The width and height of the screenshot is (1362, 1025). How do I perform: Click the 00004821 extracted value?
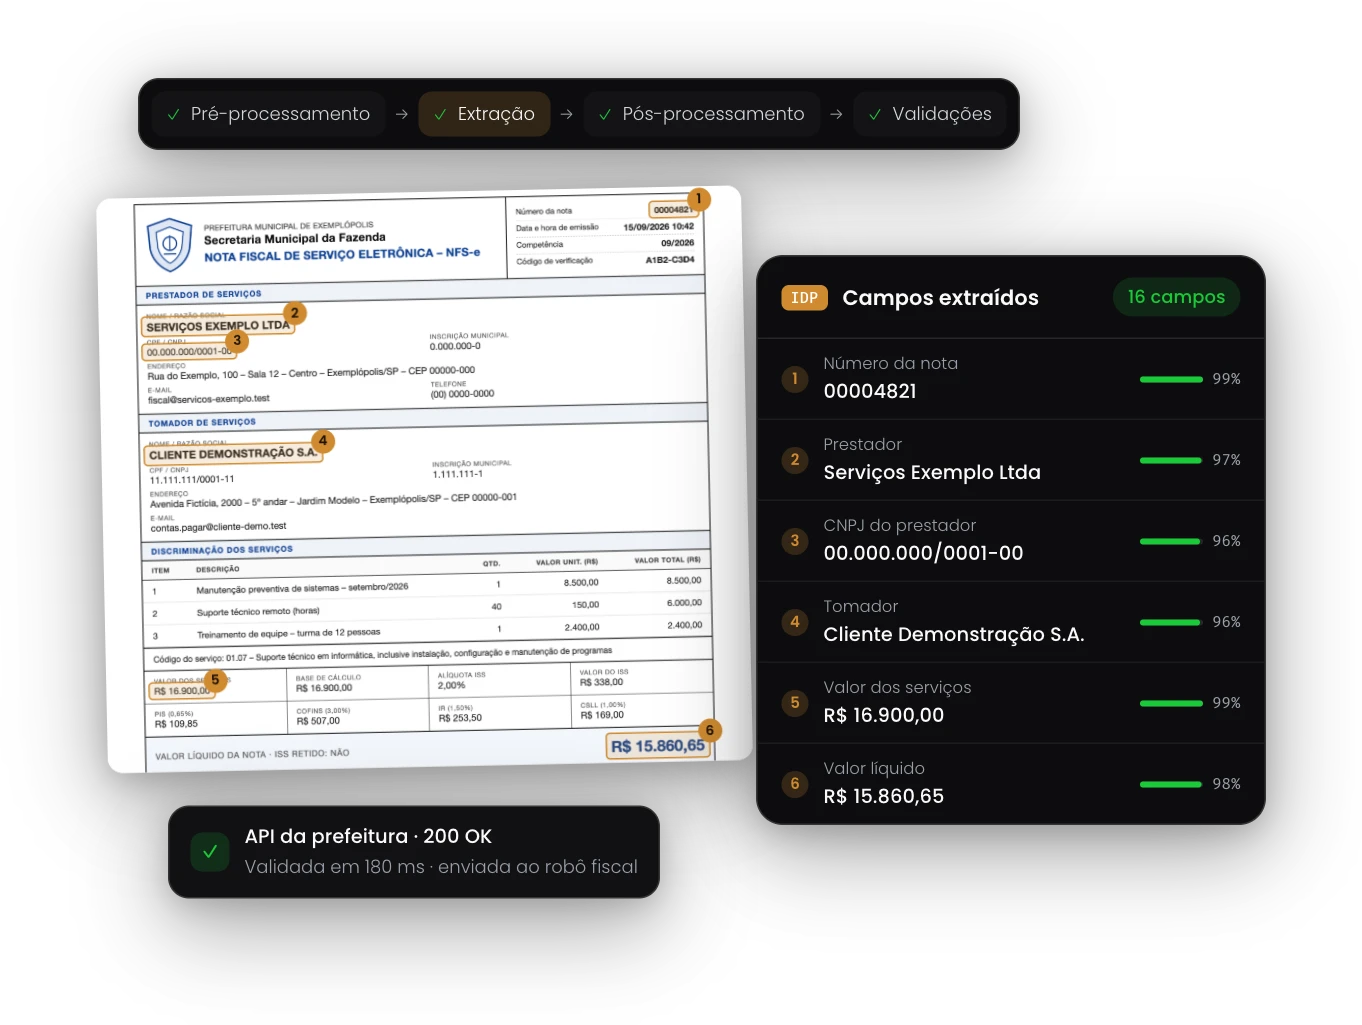coord(870,391)
